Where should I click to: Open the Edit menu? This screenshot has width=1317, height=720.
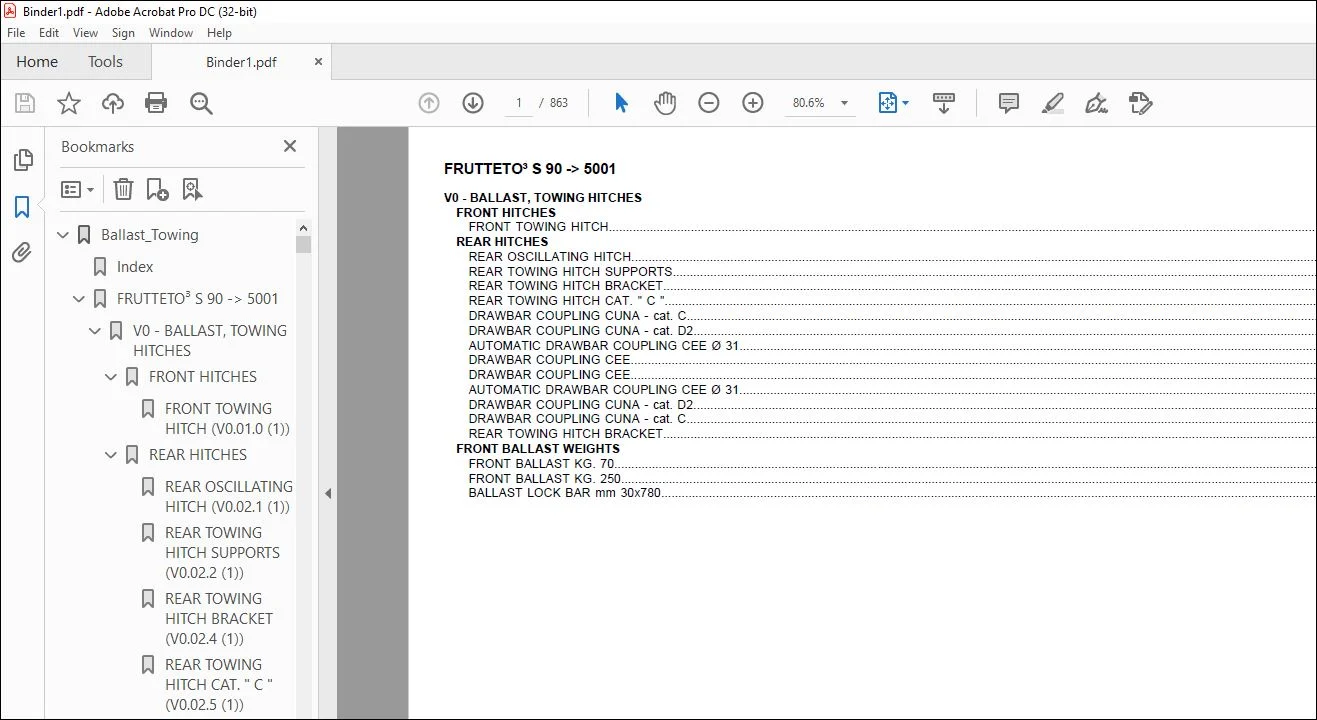click(x=49, y=33)
